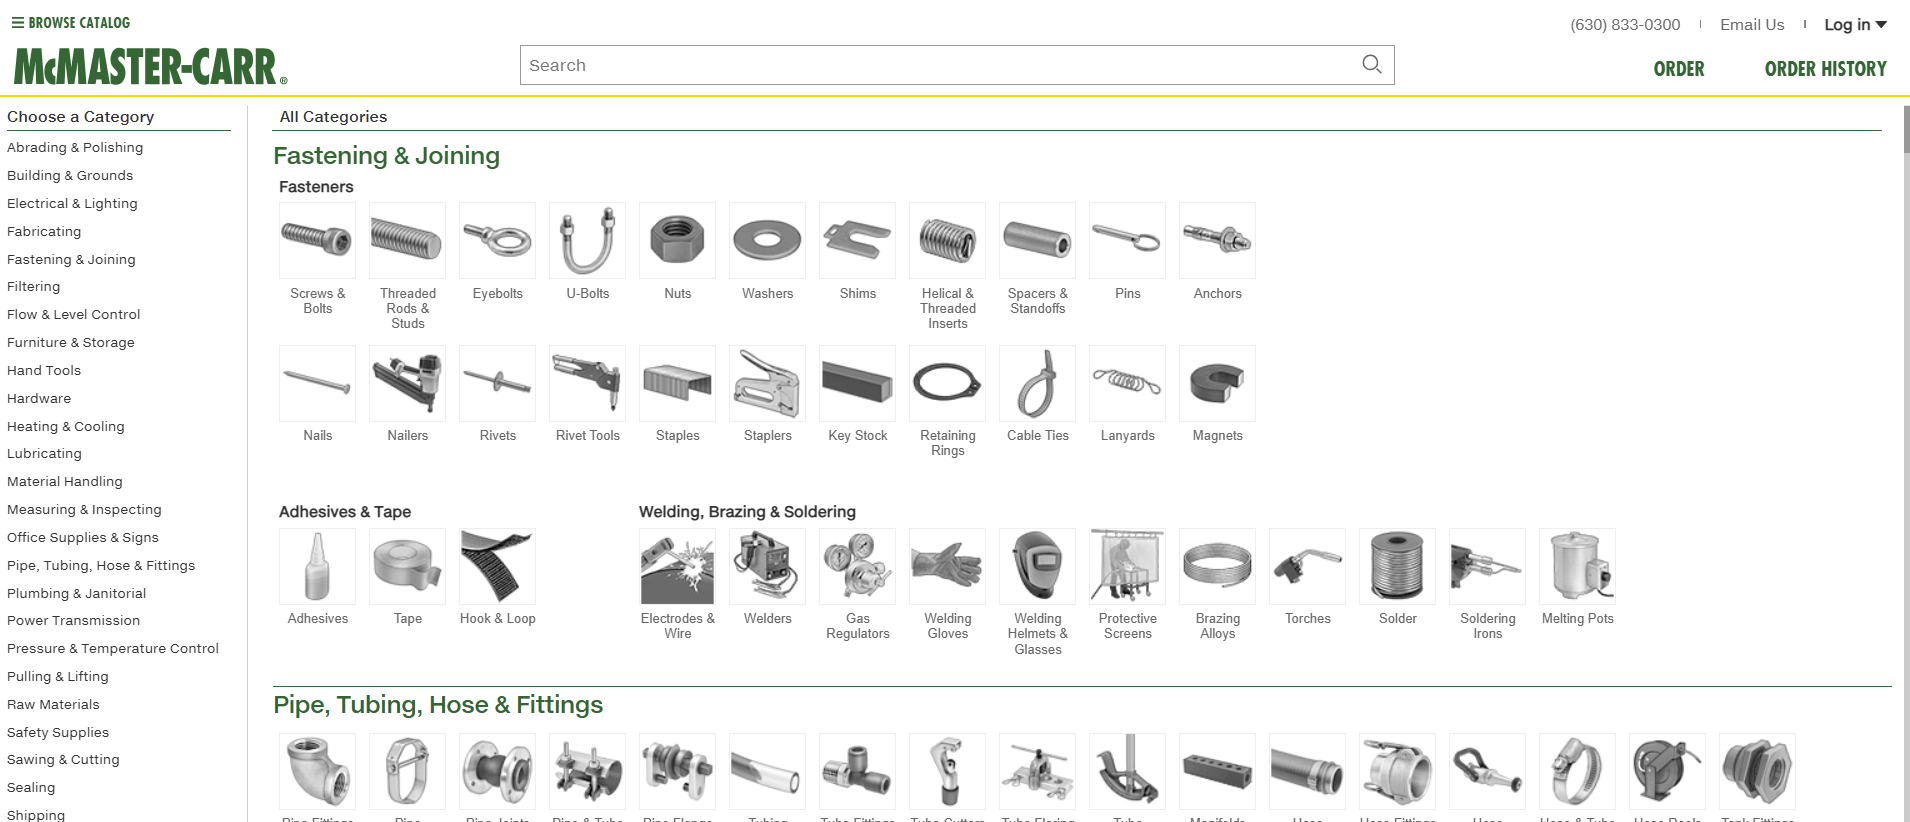Click the Welding Helmets & Glasses icon
This screenshot has height=822, width=1910.
coord(1037,567)
